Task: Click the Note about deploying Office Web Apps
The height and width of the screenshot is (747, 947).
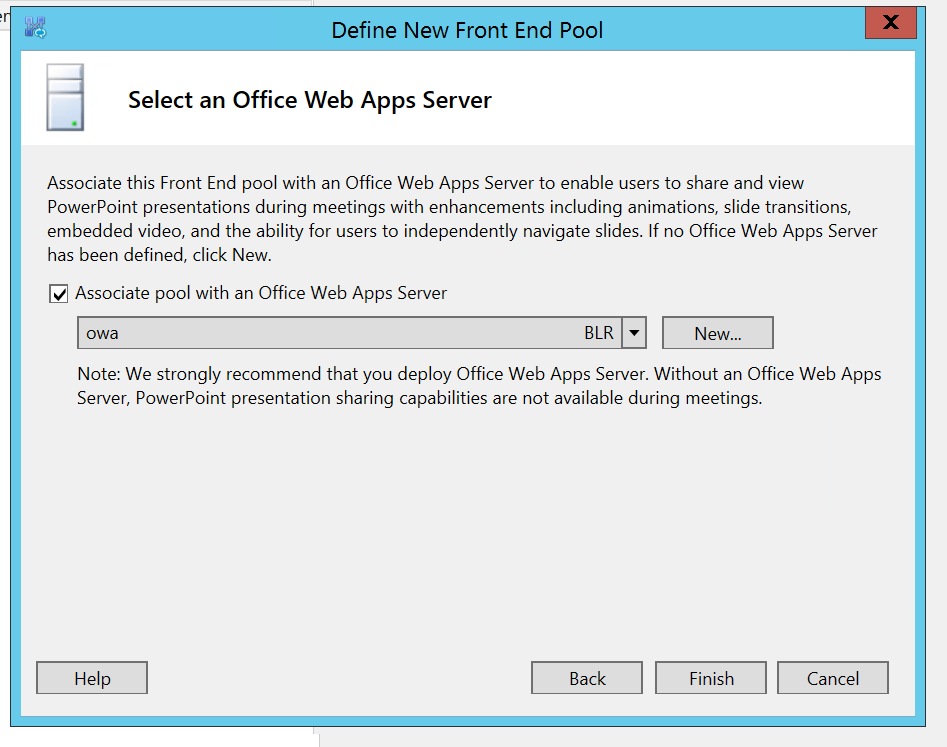Action: 479,386
